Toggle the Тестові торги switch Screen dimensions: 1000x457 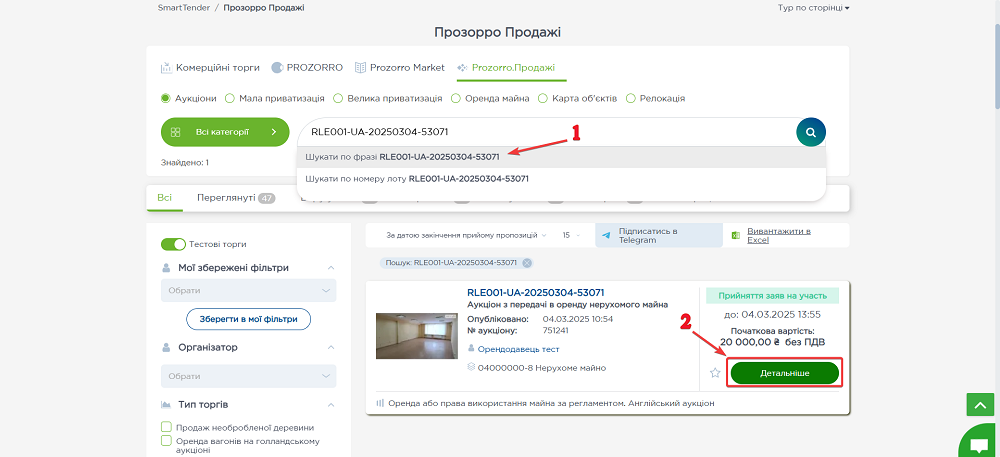pyautogui.click(x=174, y=244)
